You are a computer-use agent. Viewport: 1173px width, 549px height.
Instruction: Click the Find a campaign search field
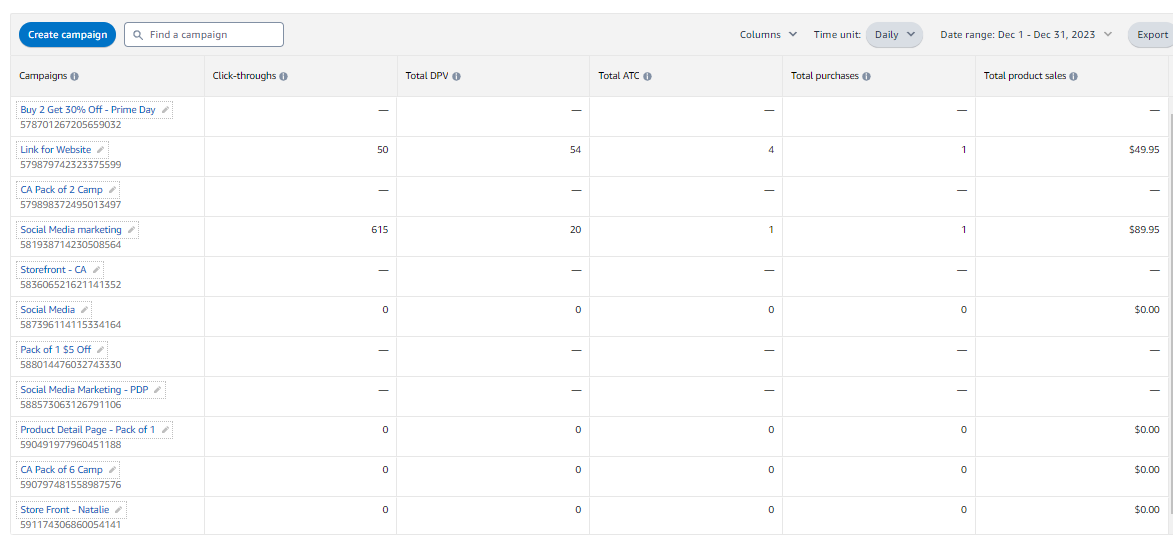[x=212, y=35]
